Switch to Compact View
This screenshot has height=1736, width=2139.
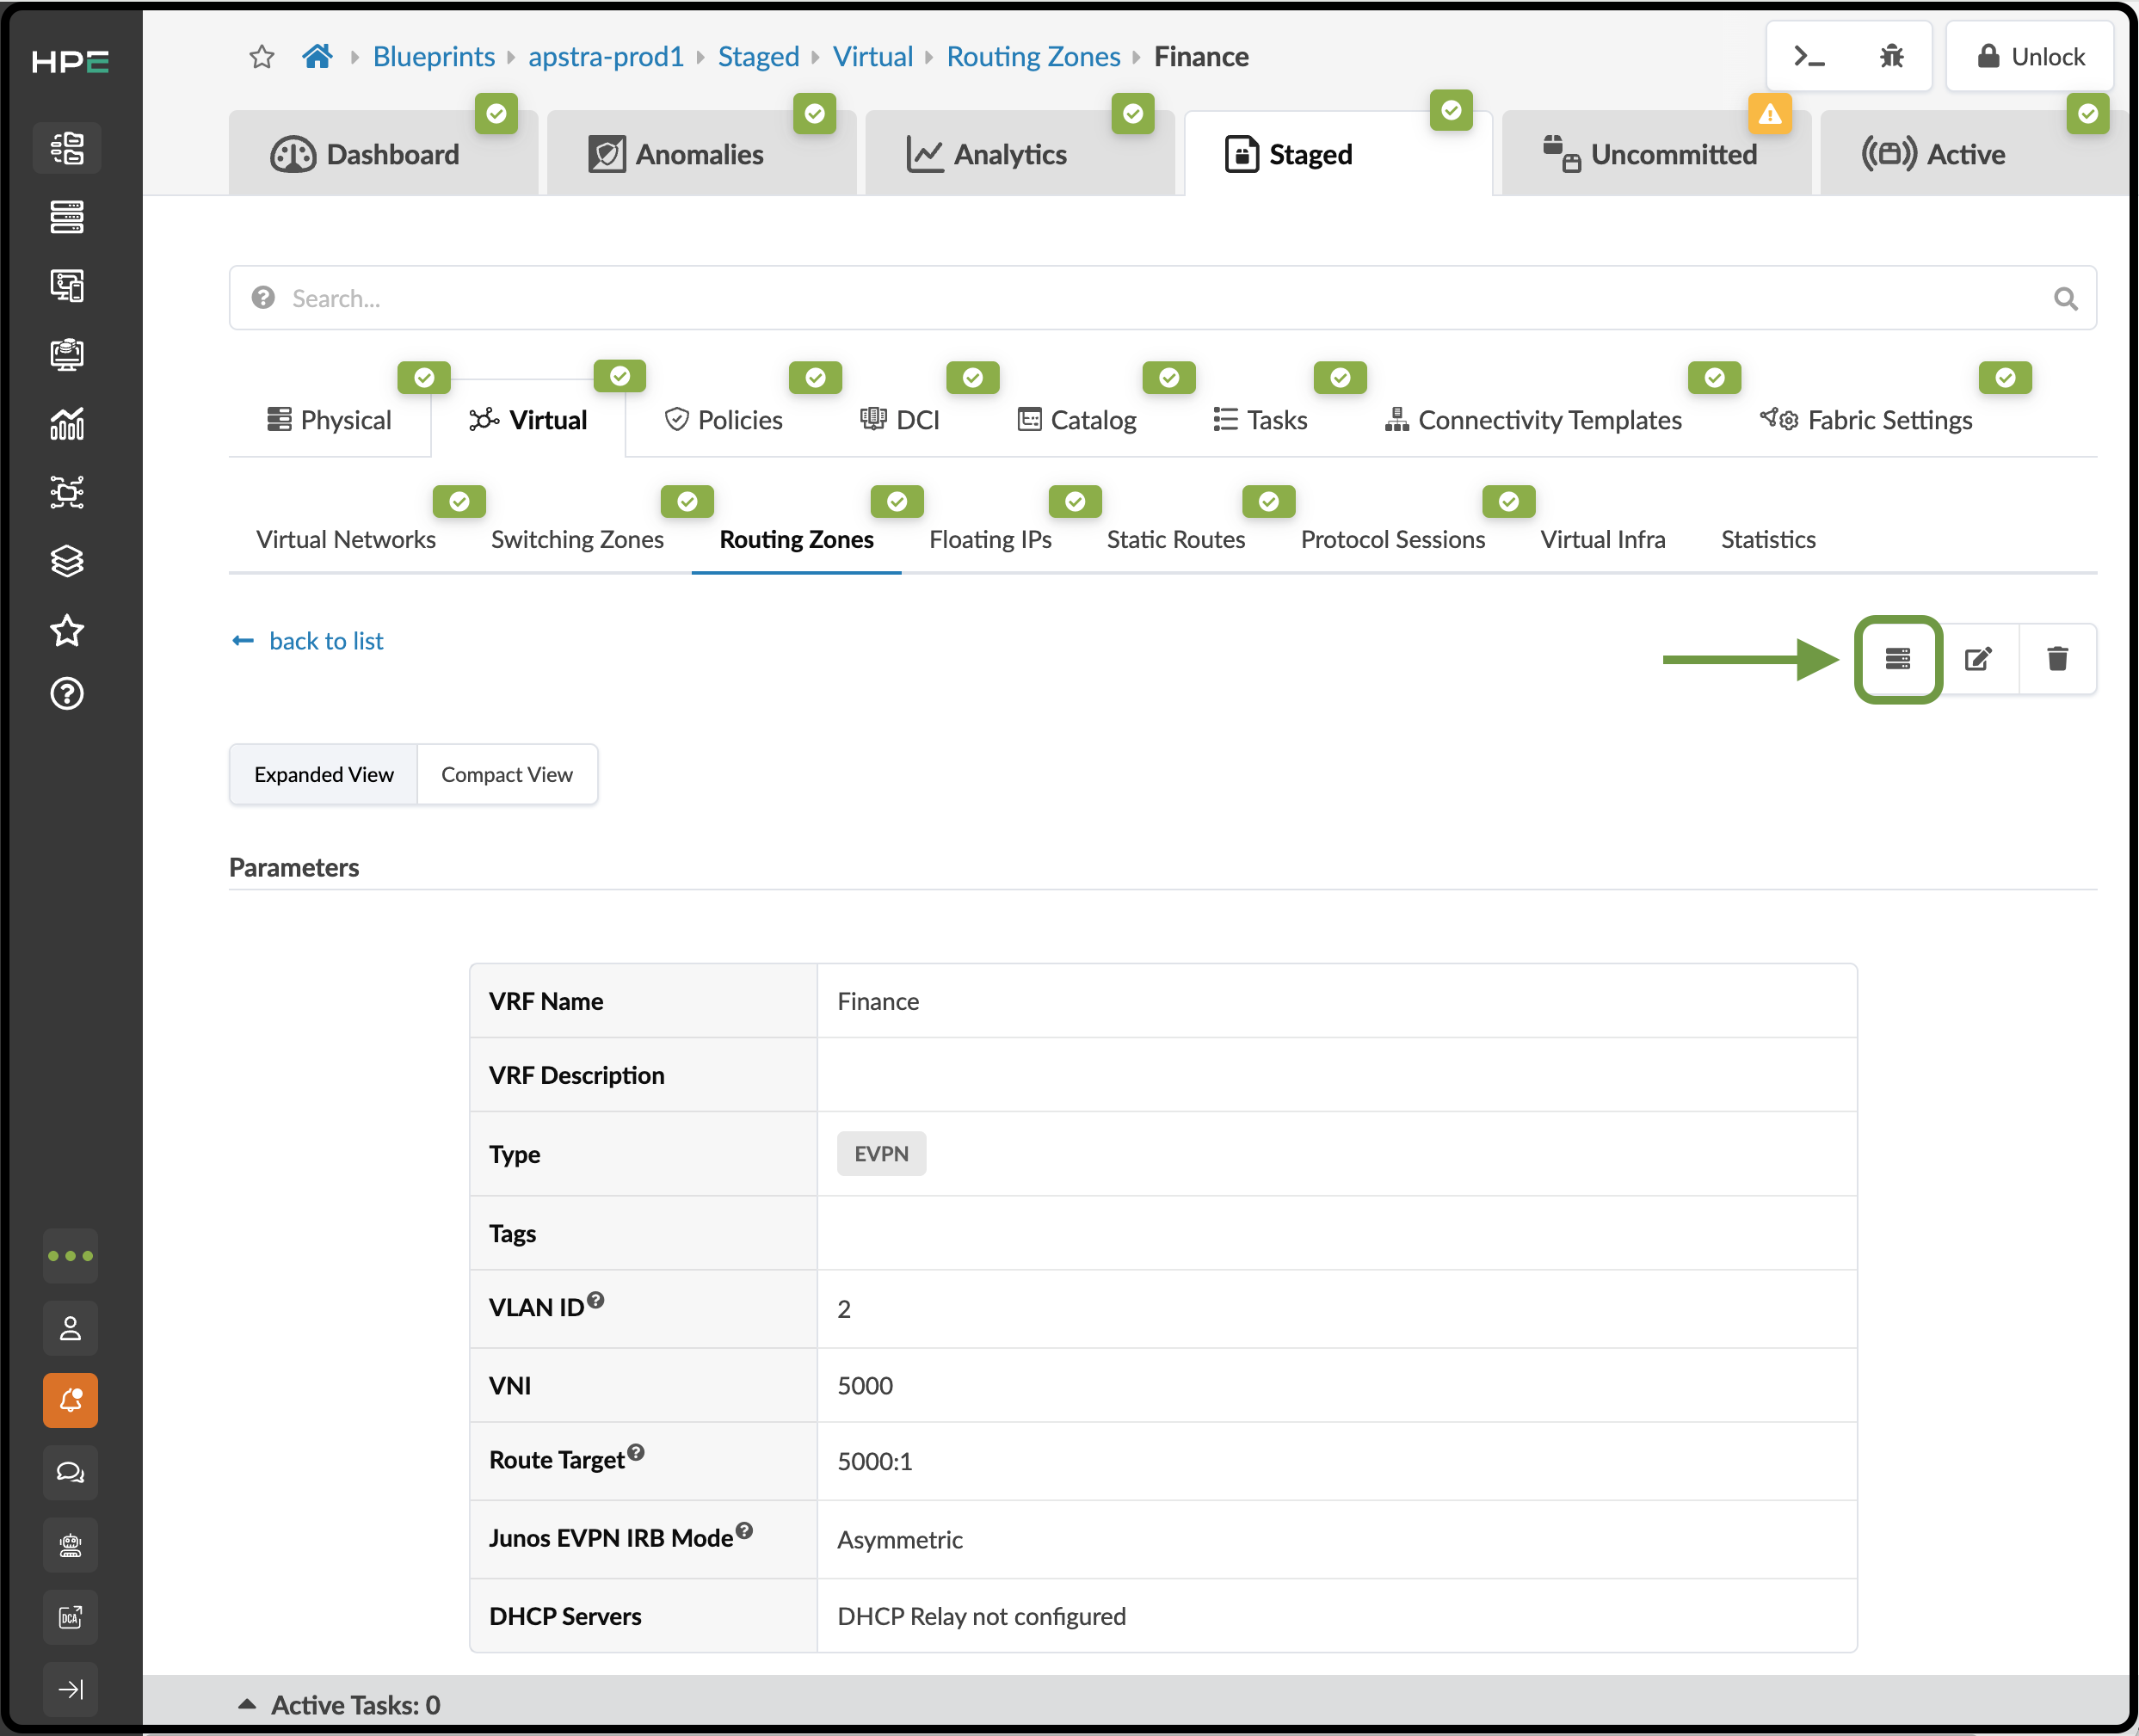(x=507, y=774)
